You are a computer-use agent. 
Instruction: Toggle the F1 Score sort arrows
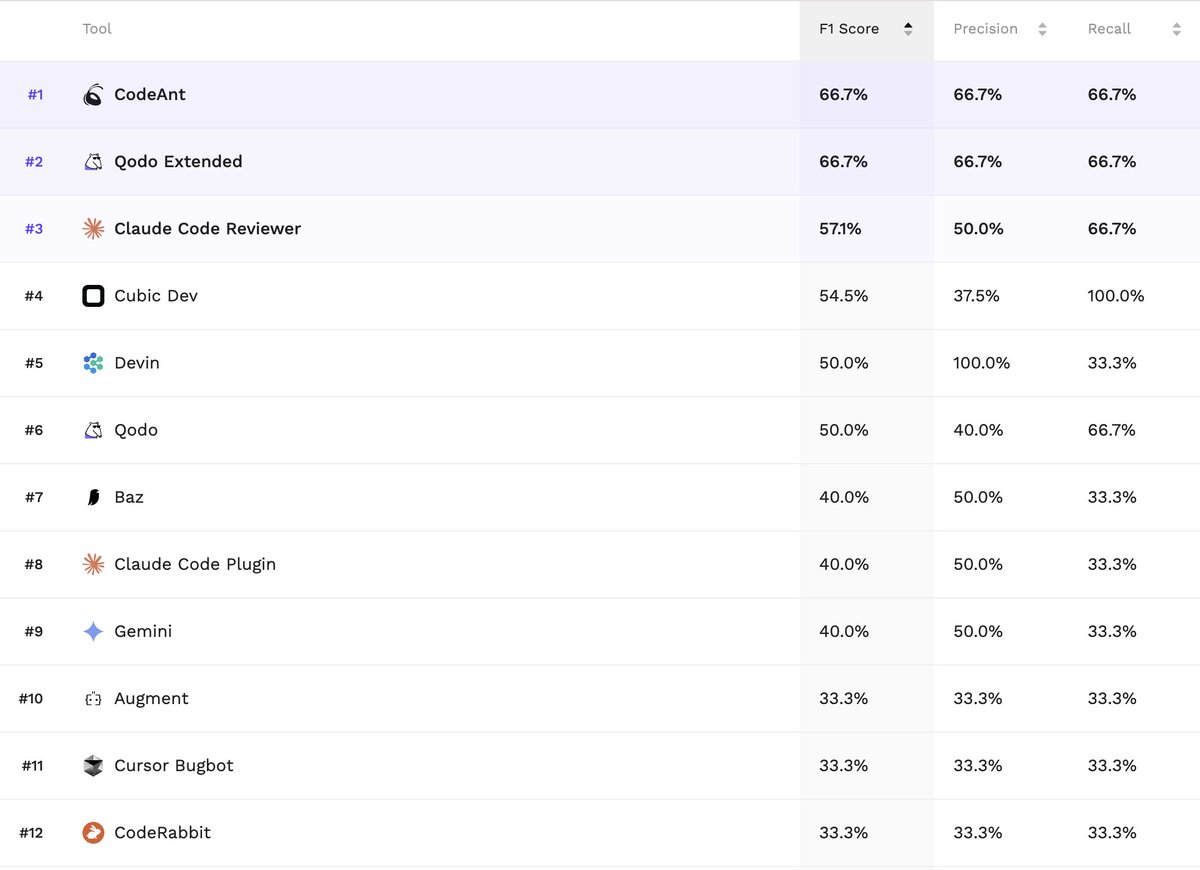point(908,29)
